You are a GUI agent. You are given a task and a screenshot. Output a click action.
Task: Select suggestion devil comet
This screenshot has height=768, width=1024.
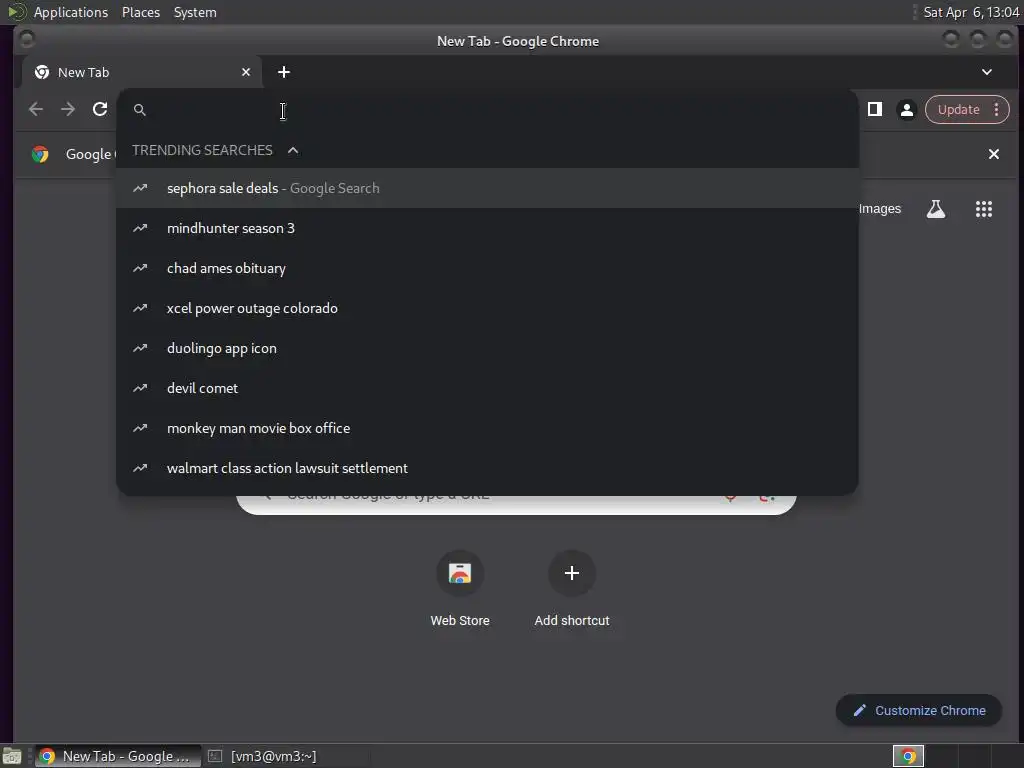click(487, 388)
